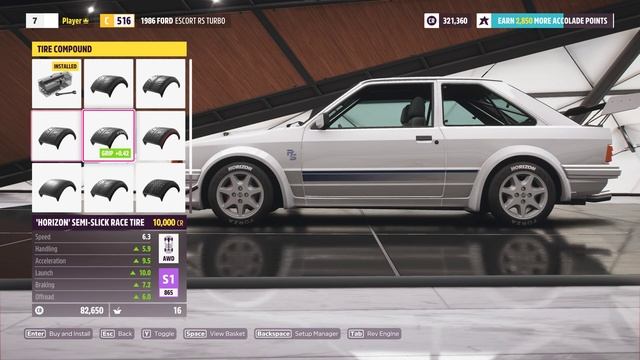Click the Handling 5.9 stat row
This screenshot has height=360, width=640.
click(x=93, y=249)
